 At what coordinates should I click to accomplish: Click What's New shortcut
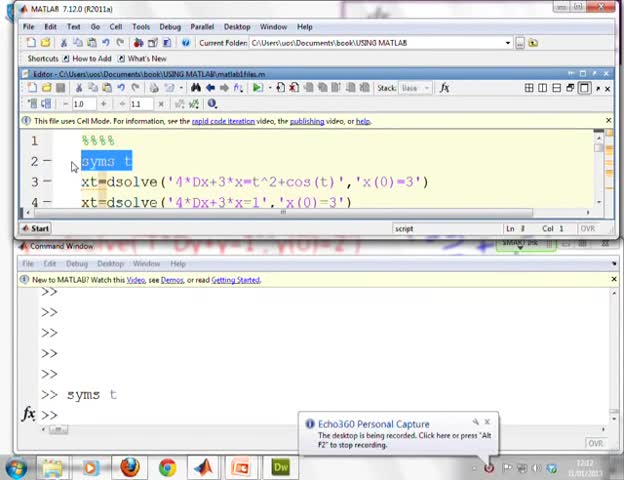click(x=142, y=59)
